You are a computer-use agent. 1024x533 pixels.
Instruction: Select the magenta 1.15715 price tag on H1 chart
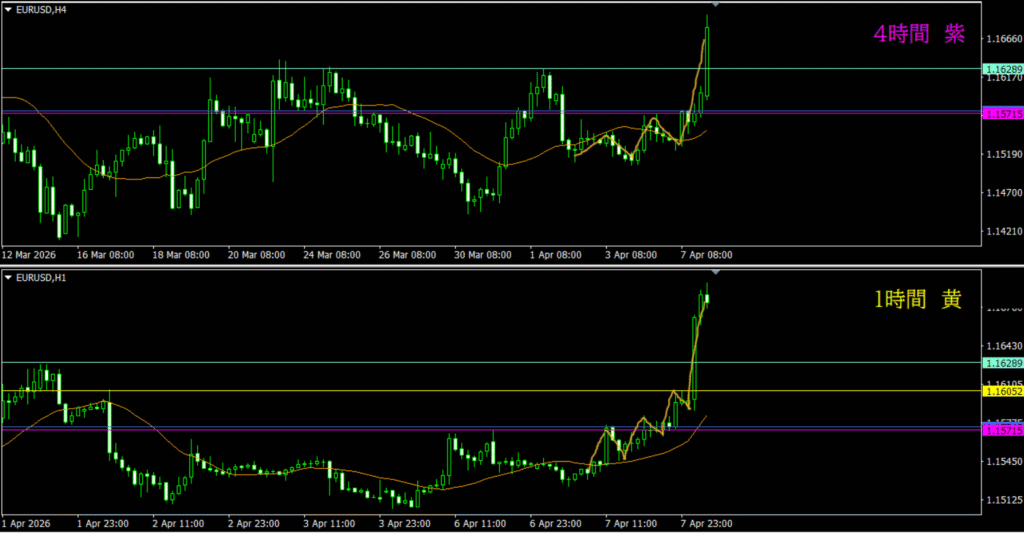point(1002,429)
